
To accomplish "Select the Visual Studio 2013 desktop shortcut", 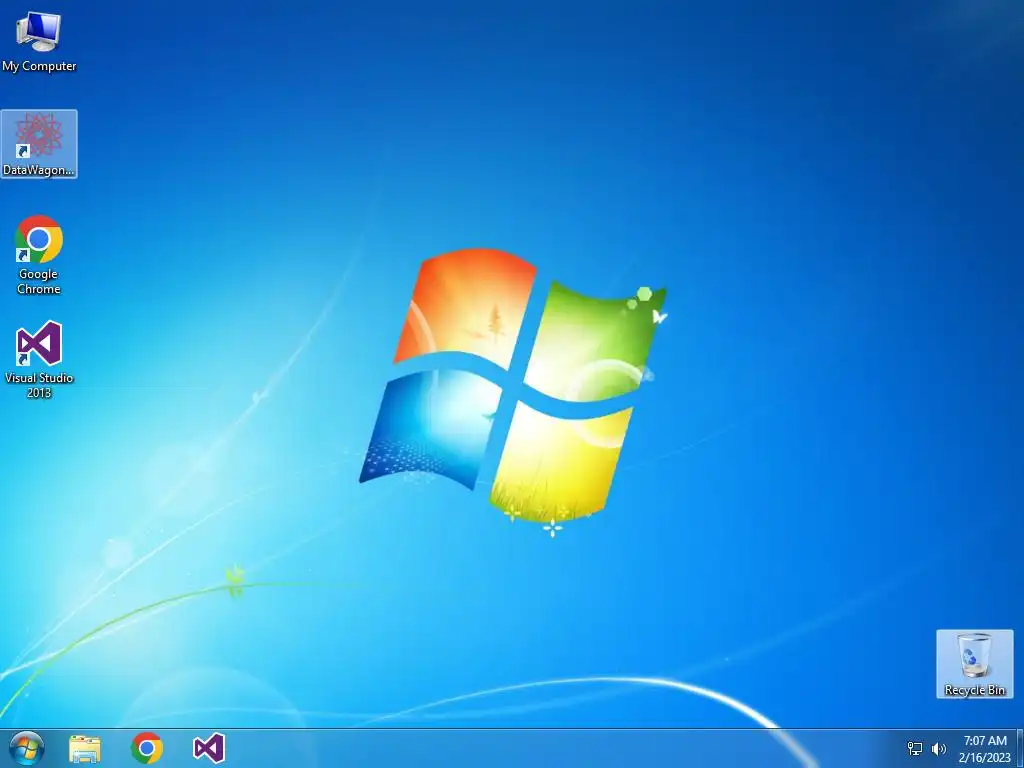I will click(x=39, y=359).
